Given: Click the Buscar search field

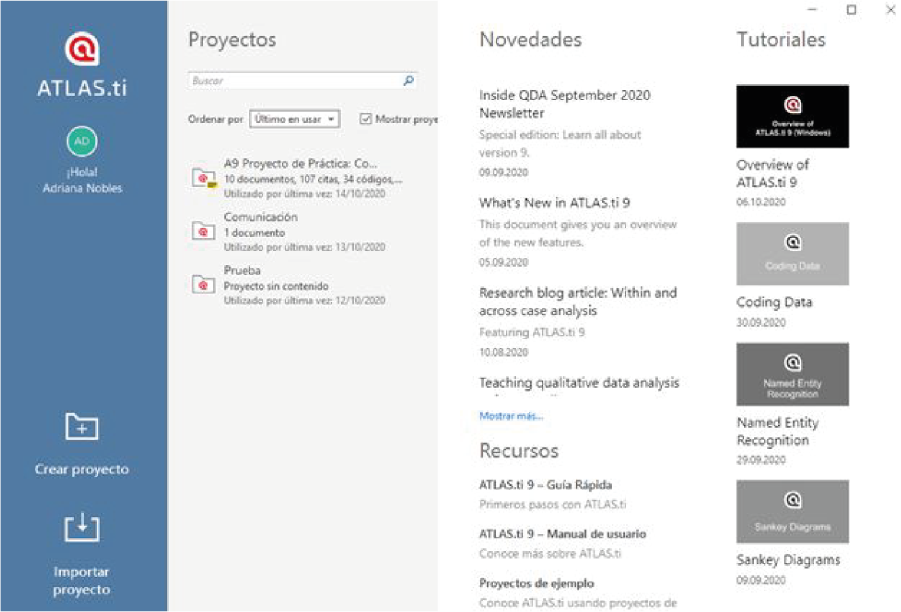Looking at the screenshot, I should coord(302,80).
